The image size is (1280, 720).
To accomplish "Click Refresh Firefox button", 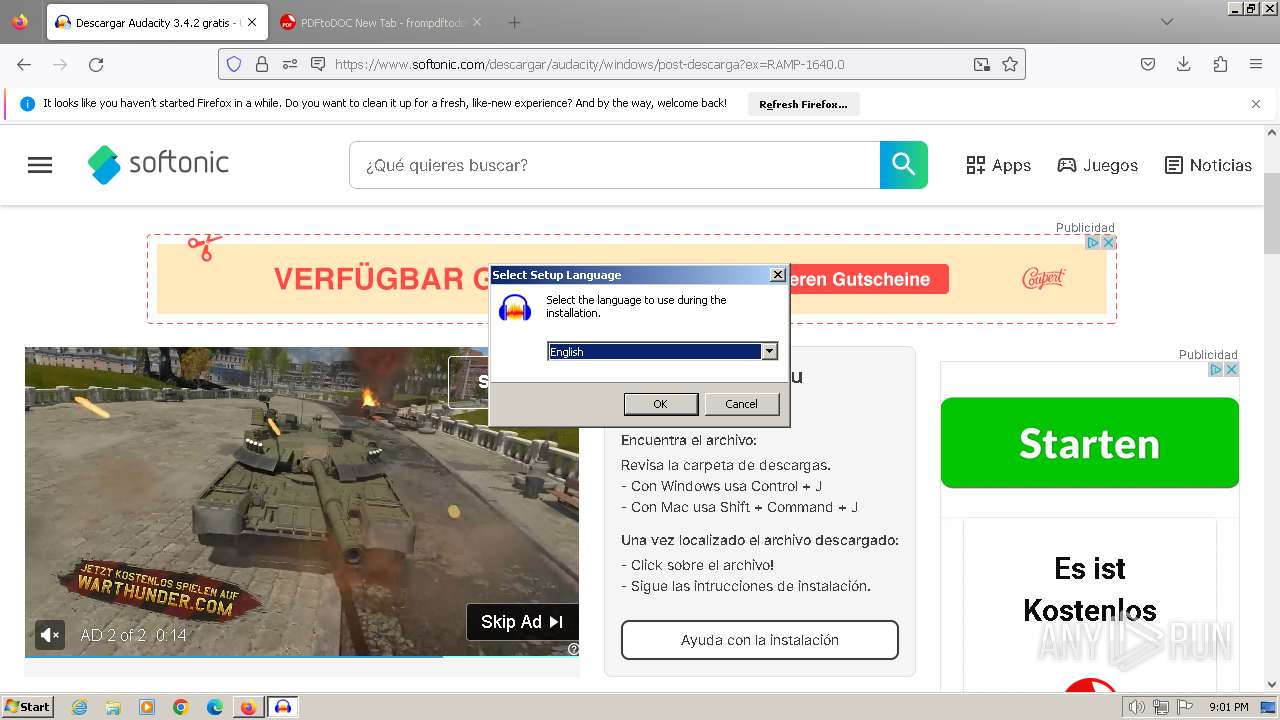I will pyautogui.click(x=803, y=104).
